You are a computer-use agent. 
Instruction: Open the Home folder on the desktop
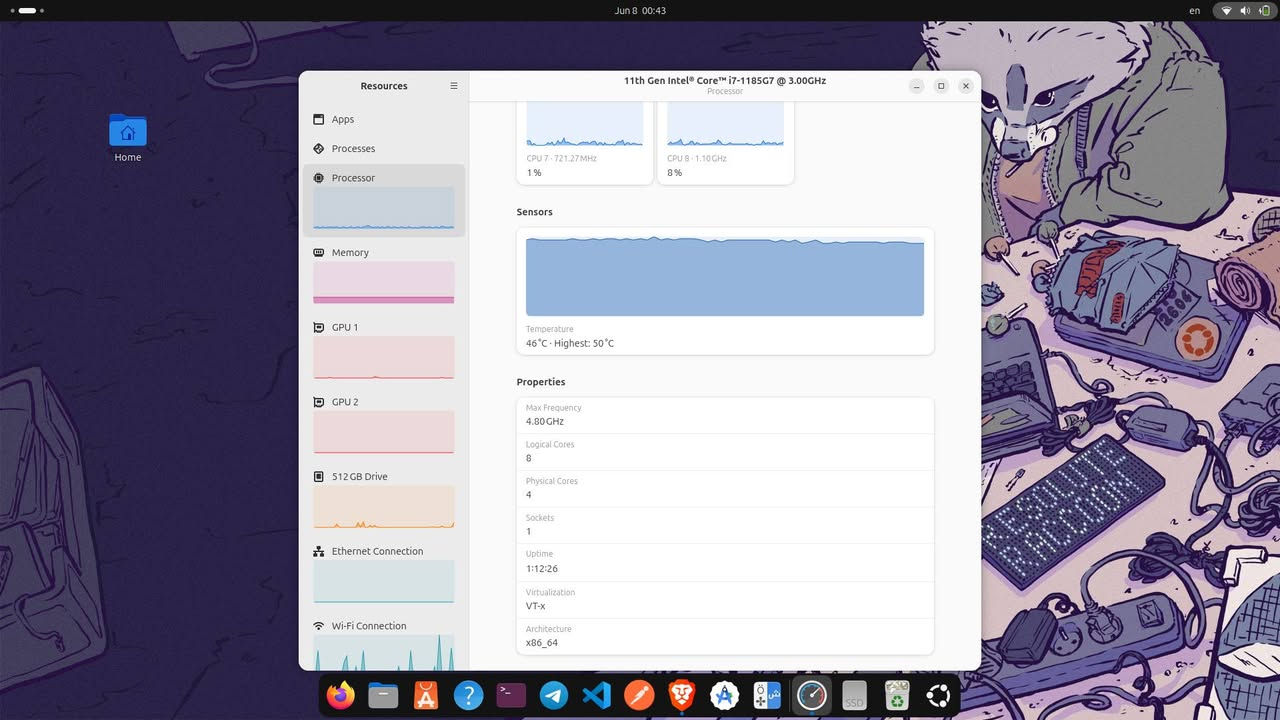click(128, 138)
